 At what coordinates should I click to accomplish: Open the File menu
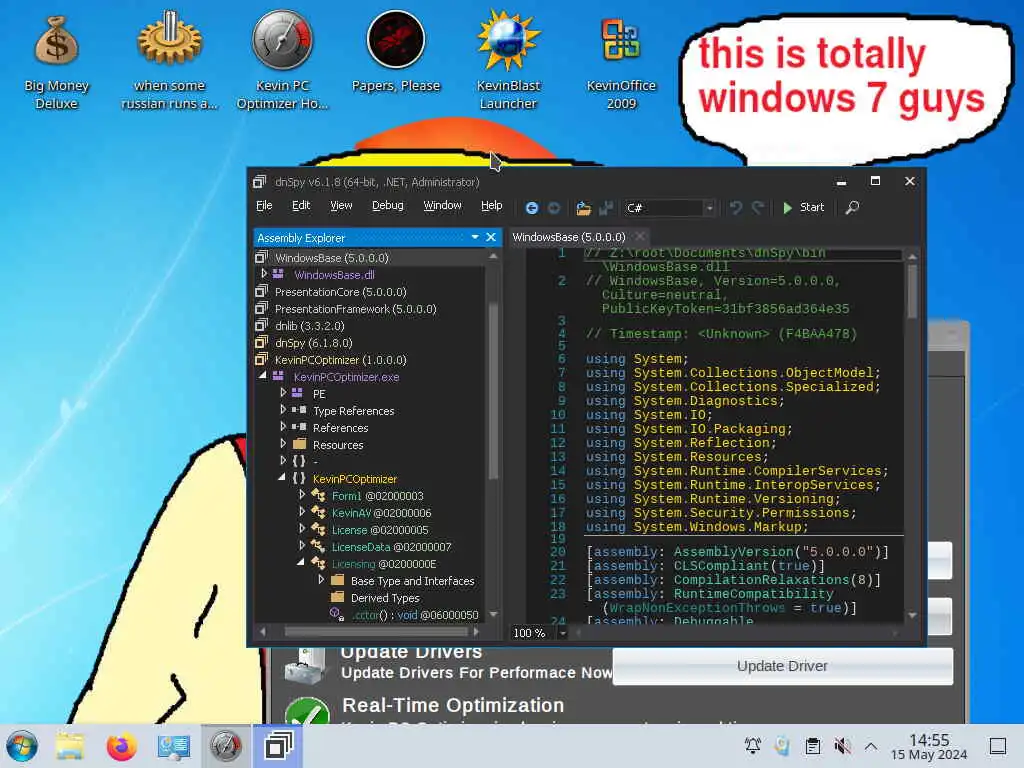tap(264, 206)
